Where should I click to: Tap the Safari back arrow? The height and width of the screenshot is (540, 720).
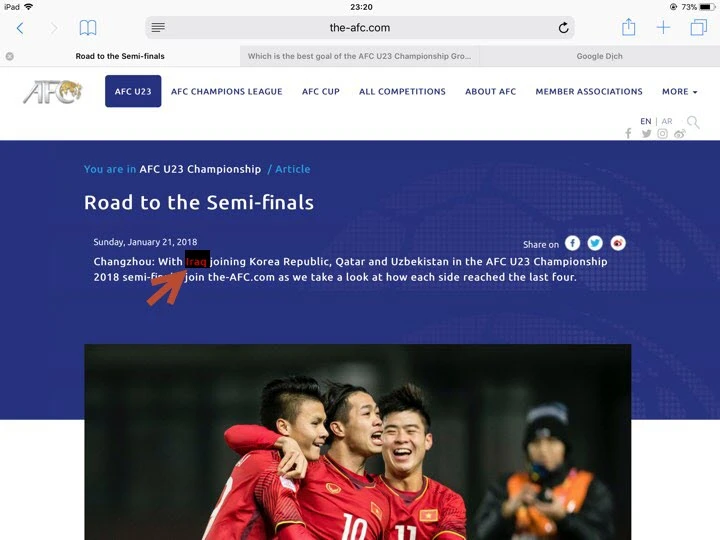point(20,28)
